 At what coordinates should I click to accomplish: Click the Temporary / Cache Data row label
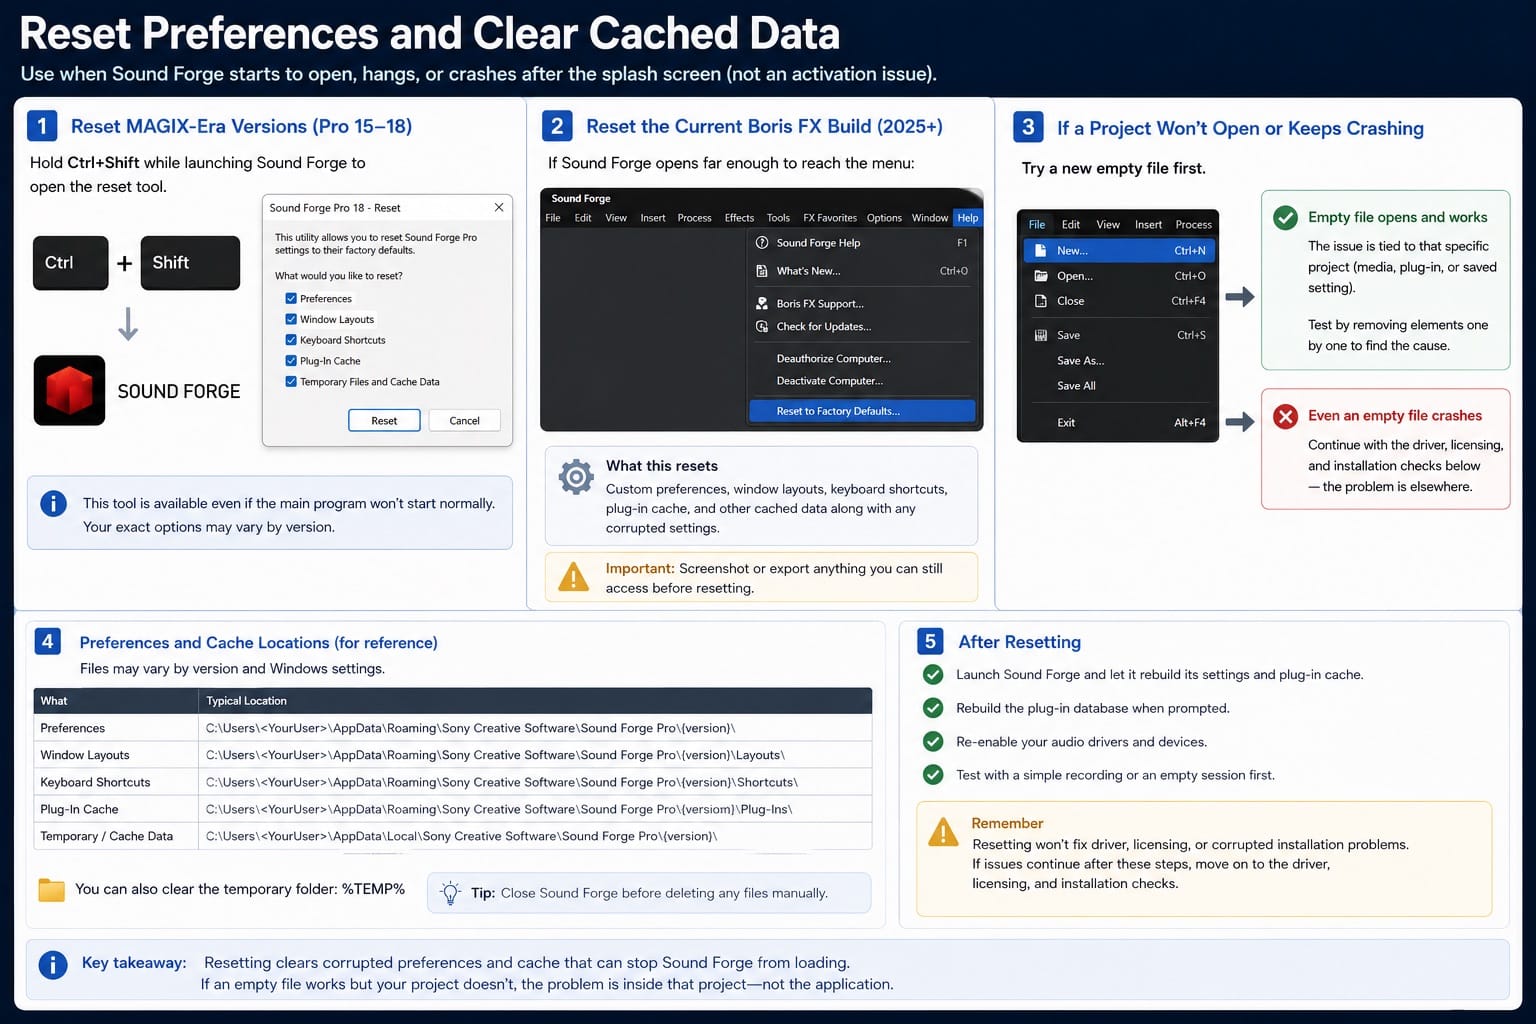(106, 836)
